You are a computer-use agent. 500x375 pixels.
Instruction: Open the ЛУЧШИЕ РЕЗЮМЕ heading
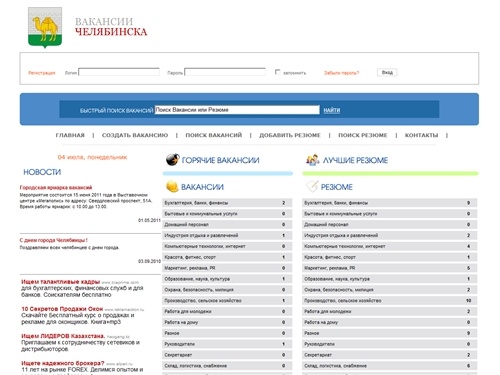[355, 160]
